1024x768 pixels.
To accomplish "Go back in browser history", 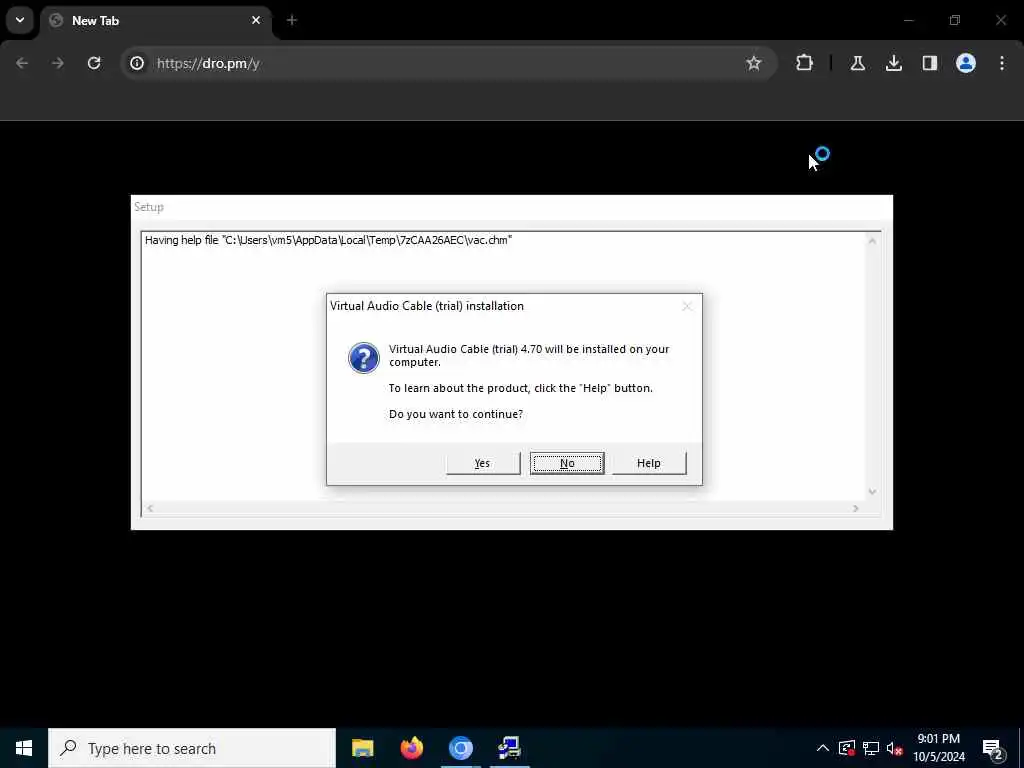I will coord(22,63).
